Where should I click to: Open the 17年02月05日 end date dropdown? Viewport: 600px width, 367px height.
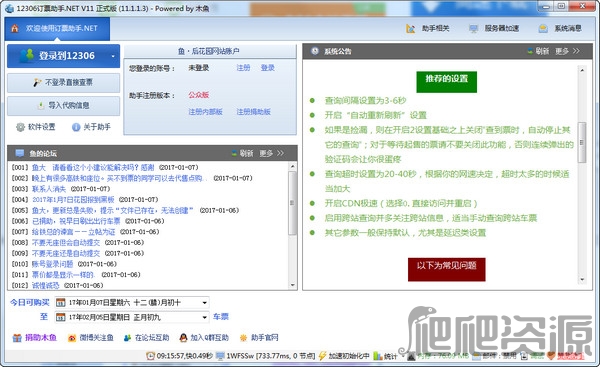coord(205,317)
